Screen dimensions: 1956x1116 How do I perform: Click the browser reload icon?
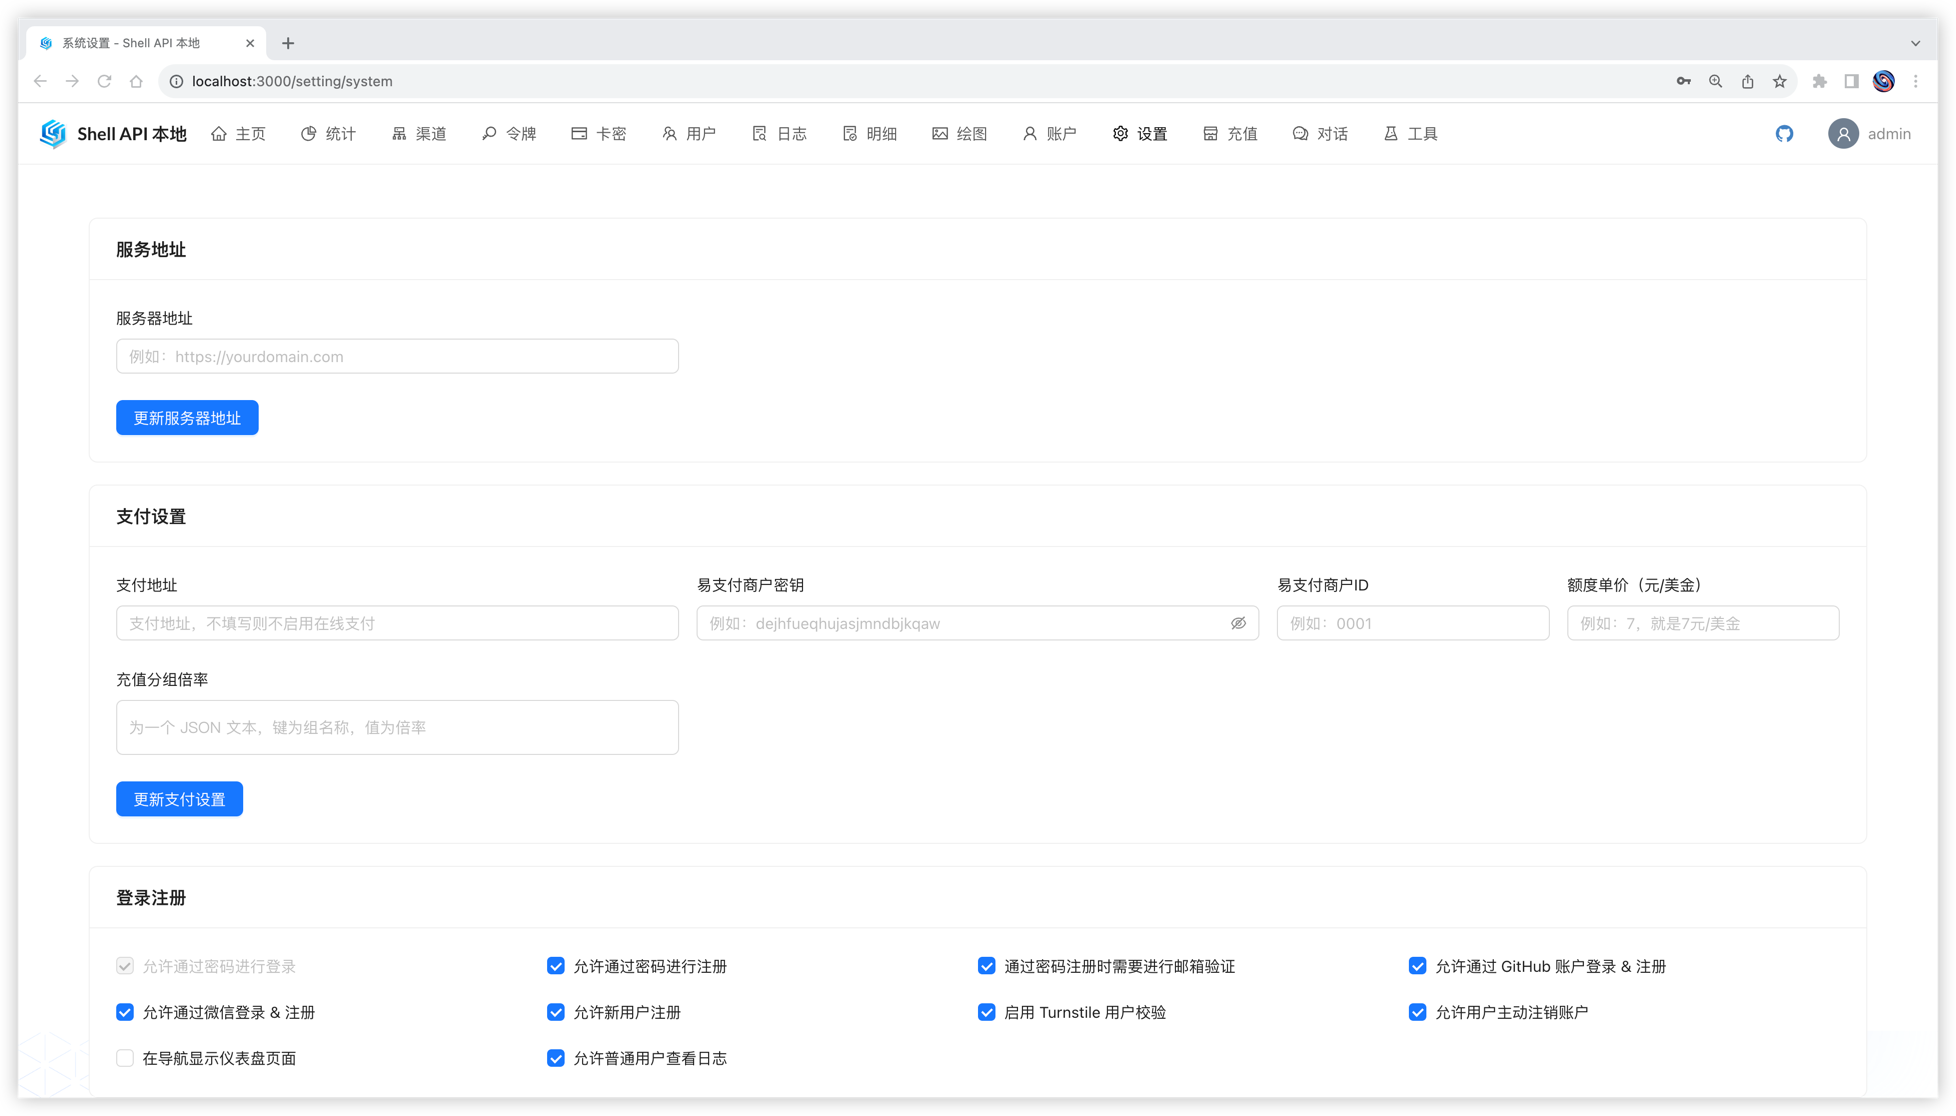104,81
